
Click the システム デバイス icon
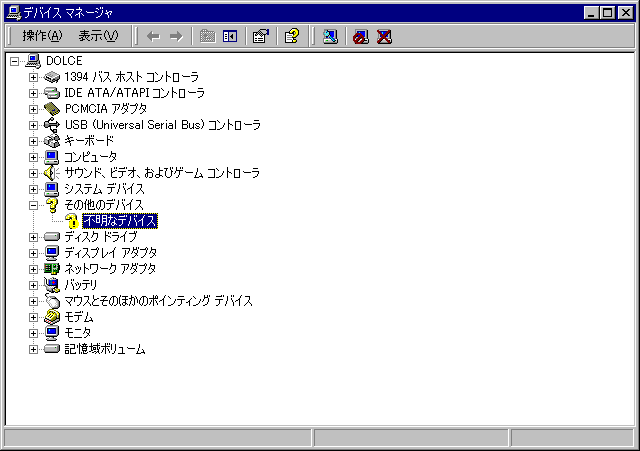[x=52, y=189]
